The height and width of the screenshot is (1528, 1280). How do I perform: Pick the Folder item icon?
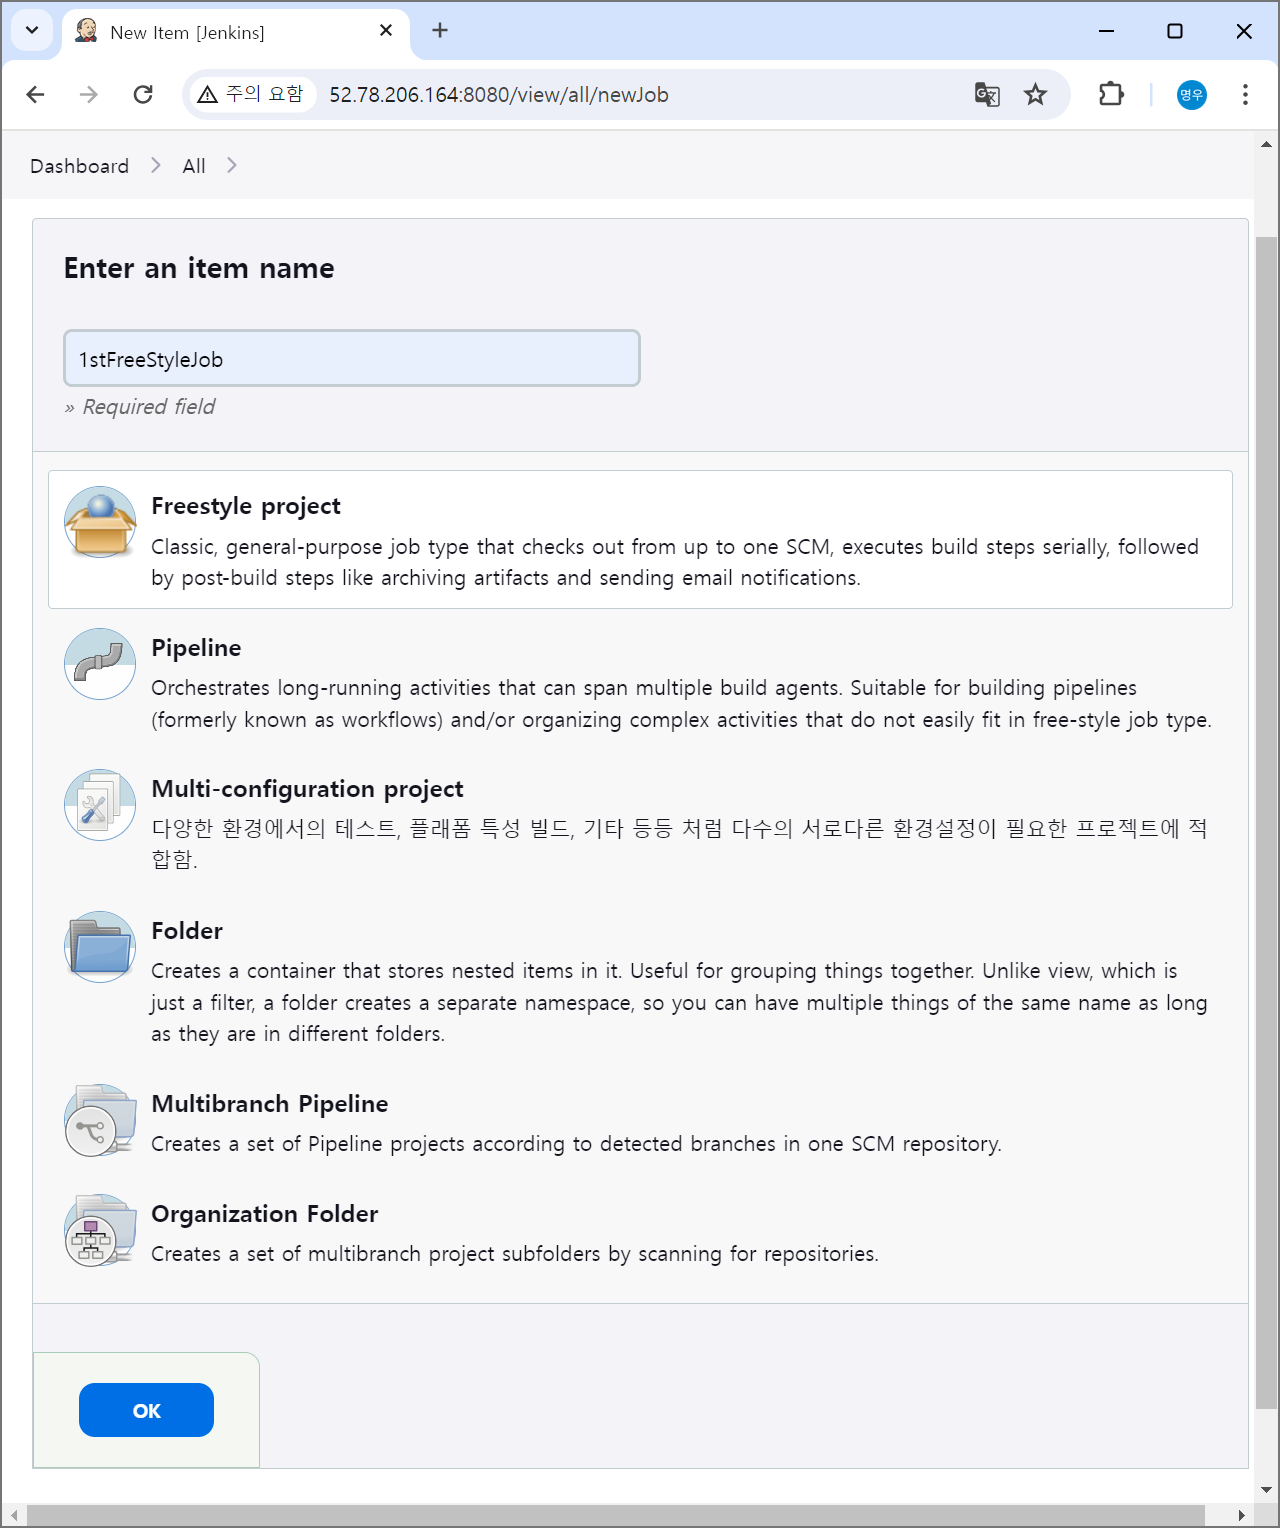[x=100, y=947]
